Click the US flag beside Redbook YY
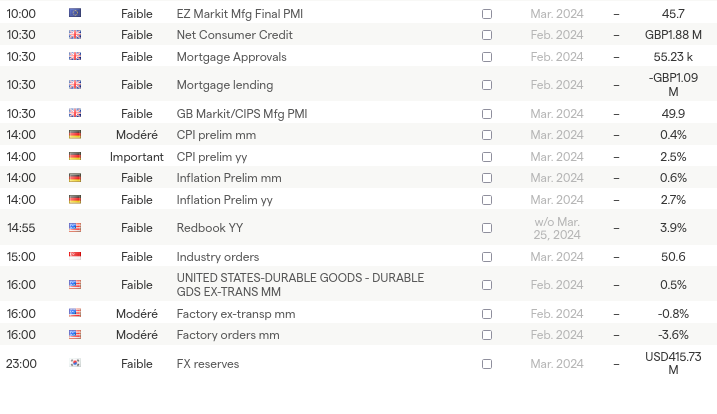717x414 pixels. point(75,228)
